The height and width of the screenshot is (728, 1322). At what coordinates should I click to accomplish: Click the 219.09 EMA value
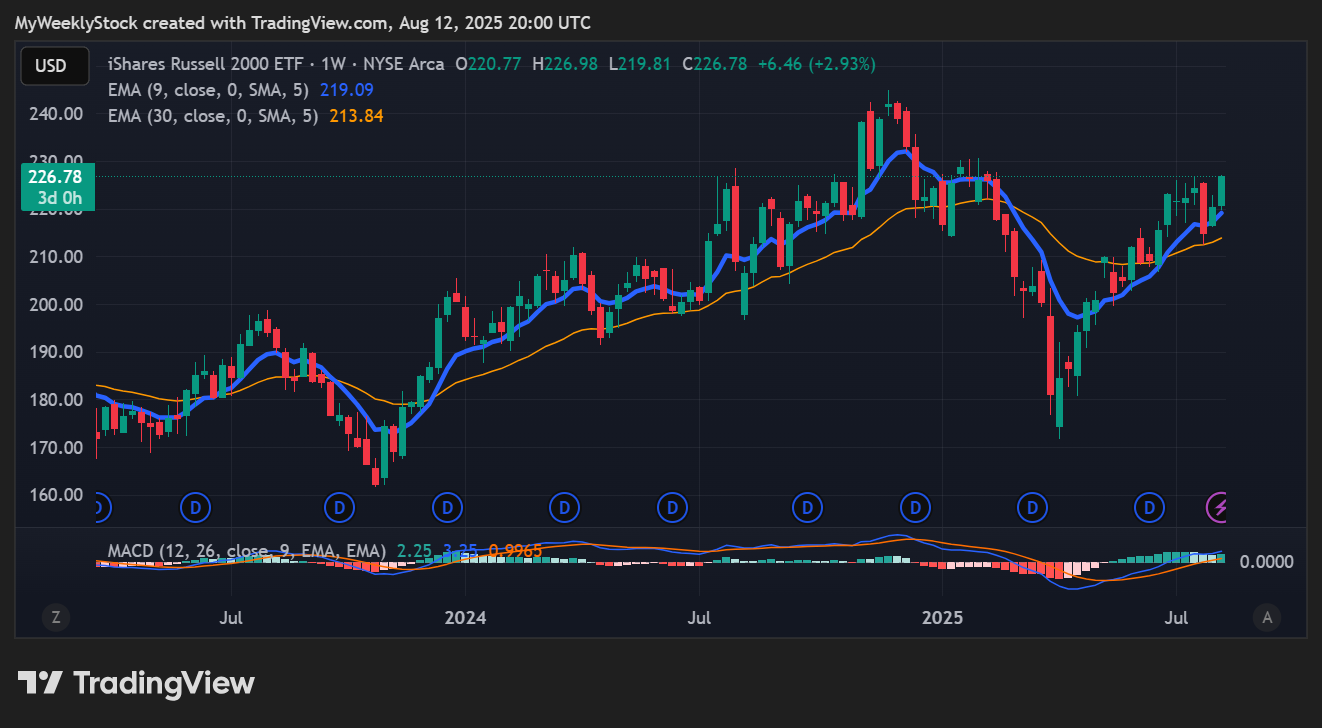point(347,90)
